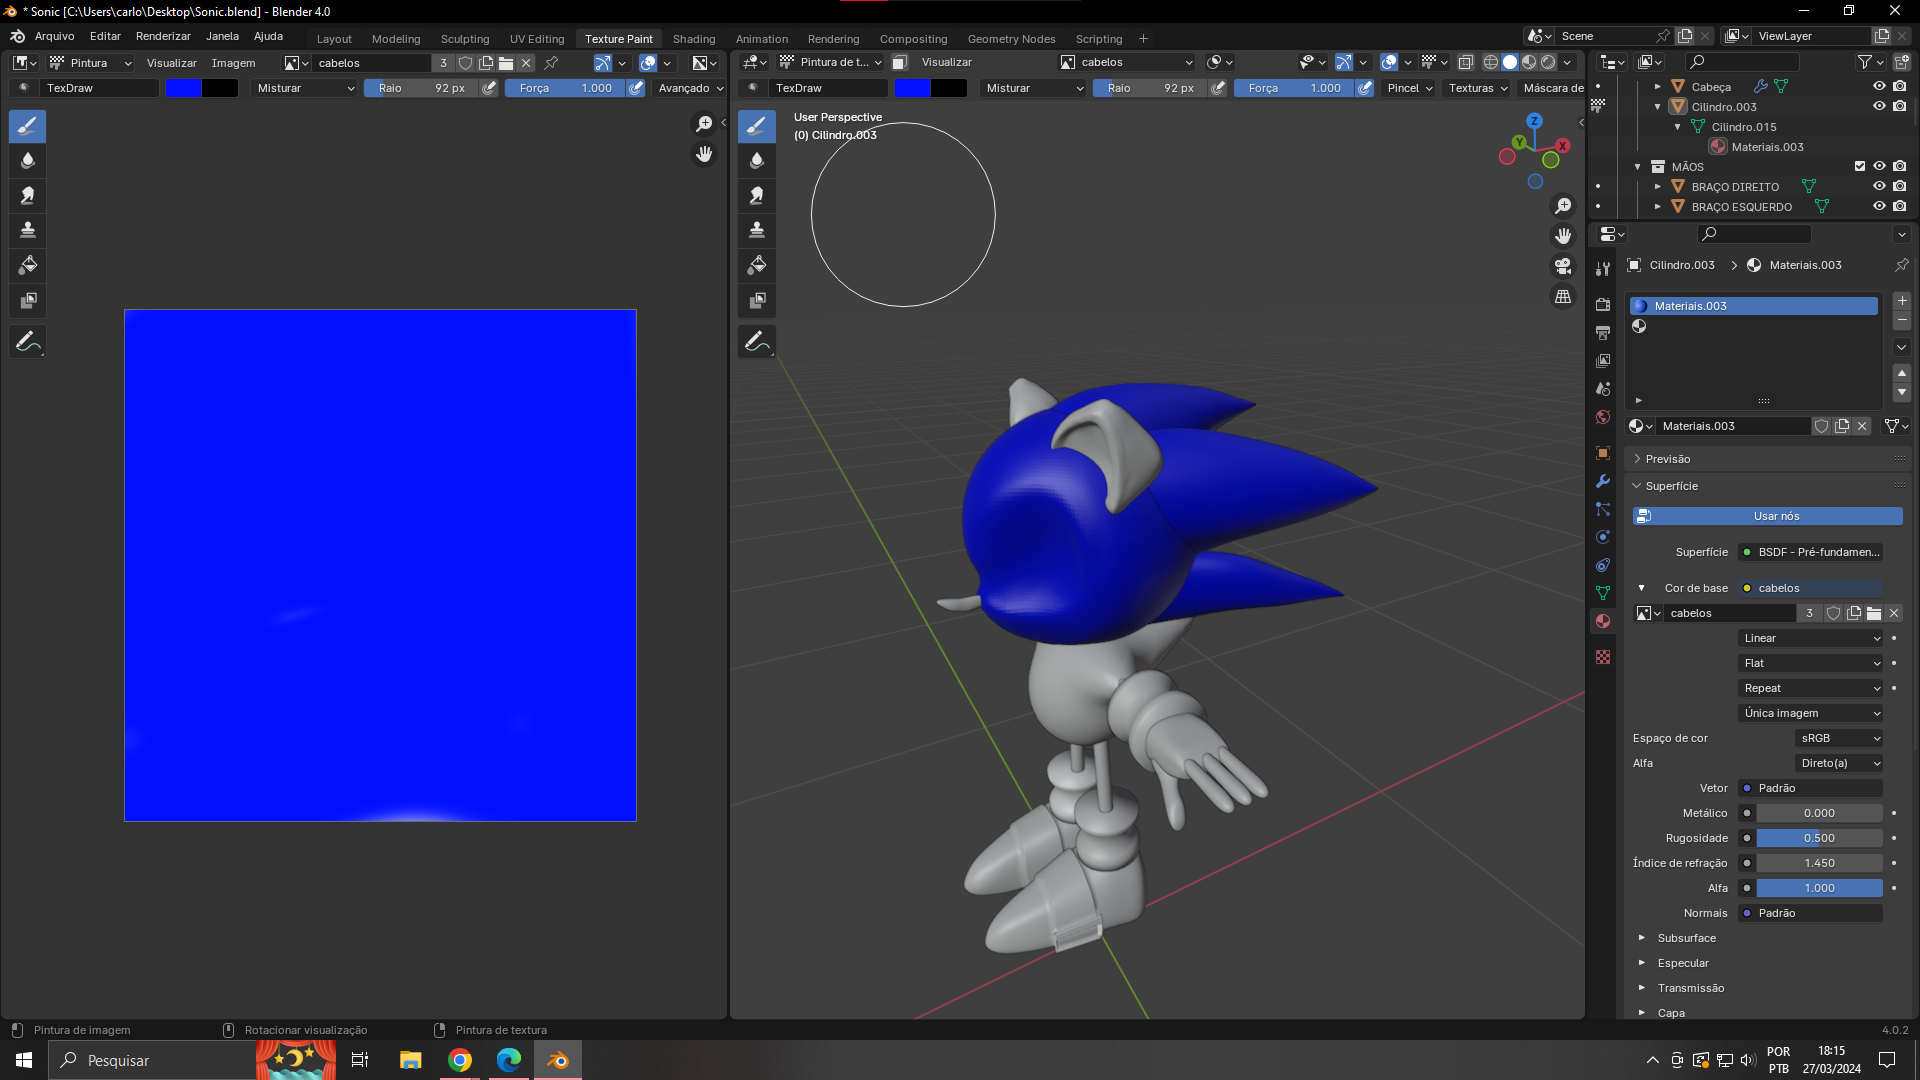
Task: Open the Renderizar menu
Action: point(163,36)
